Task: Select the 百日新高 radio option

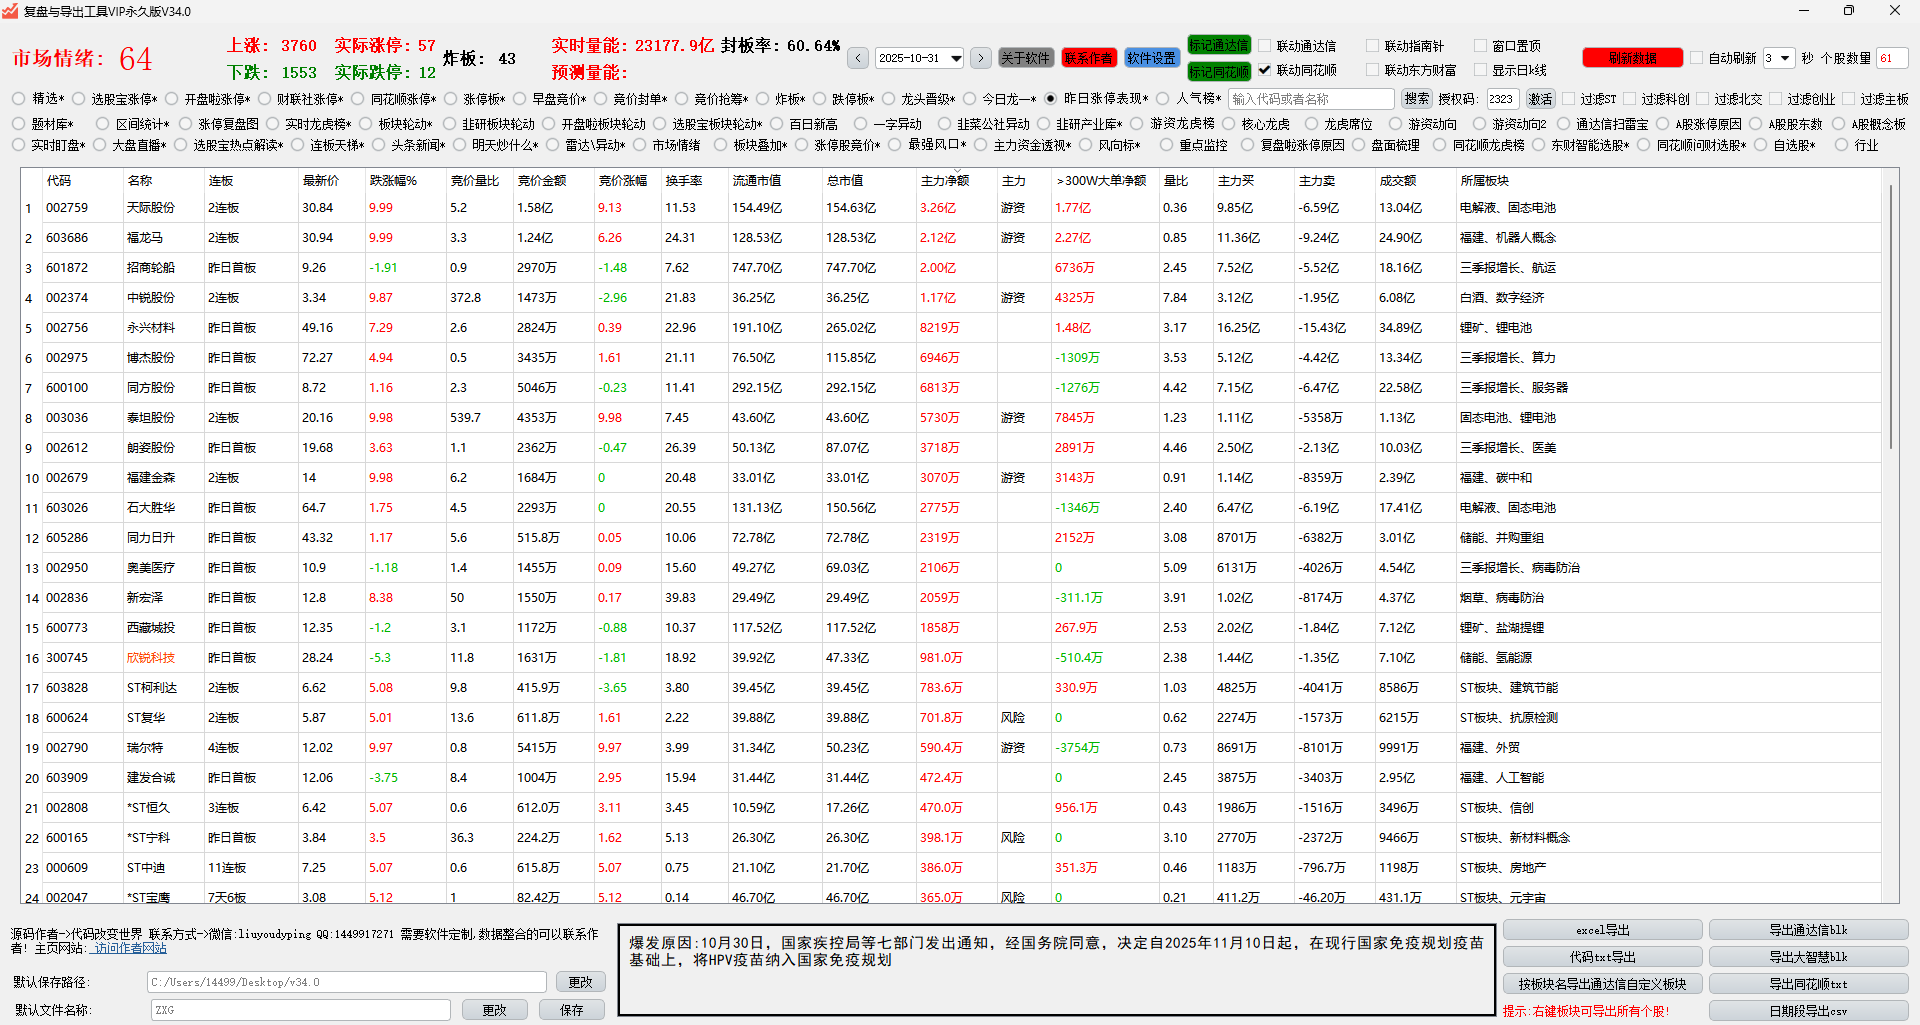Action: [x=777, y=124]
